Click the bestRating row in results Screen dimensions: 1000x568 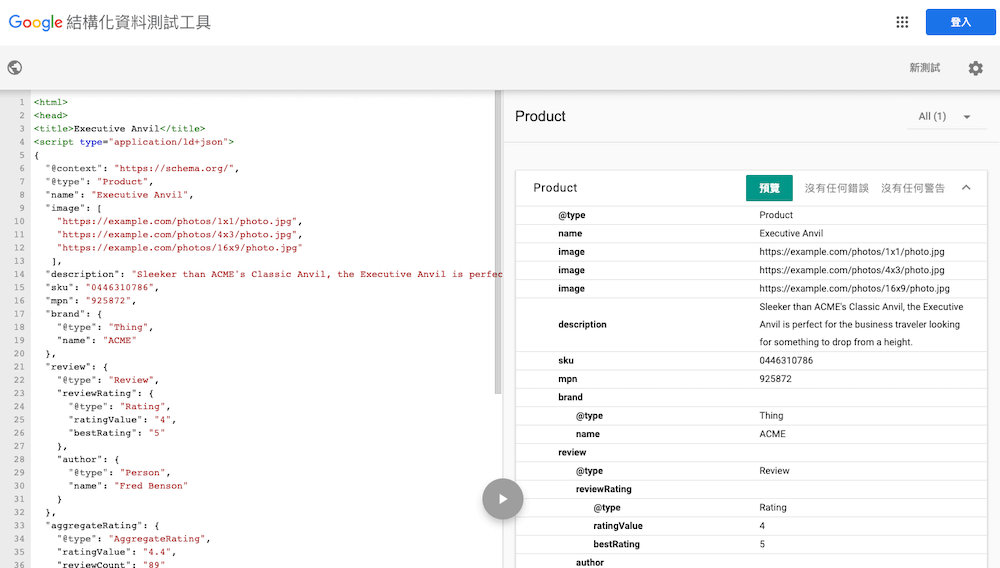(x=751, y=544)
